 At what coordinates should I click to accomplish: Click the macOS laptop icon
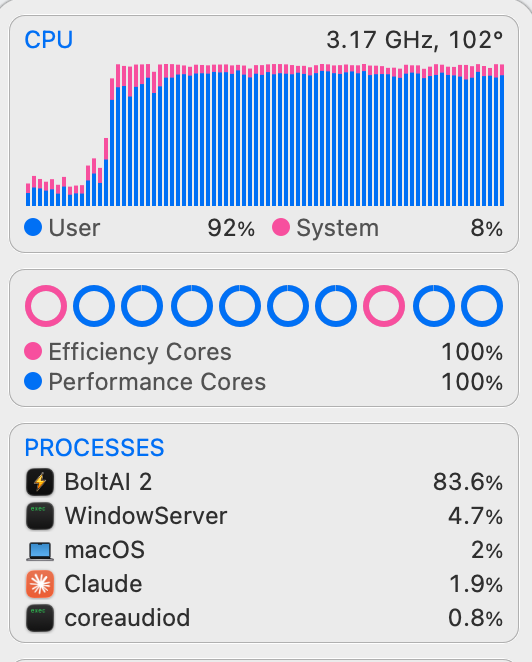pyautogui.click(x=40, y=551)
